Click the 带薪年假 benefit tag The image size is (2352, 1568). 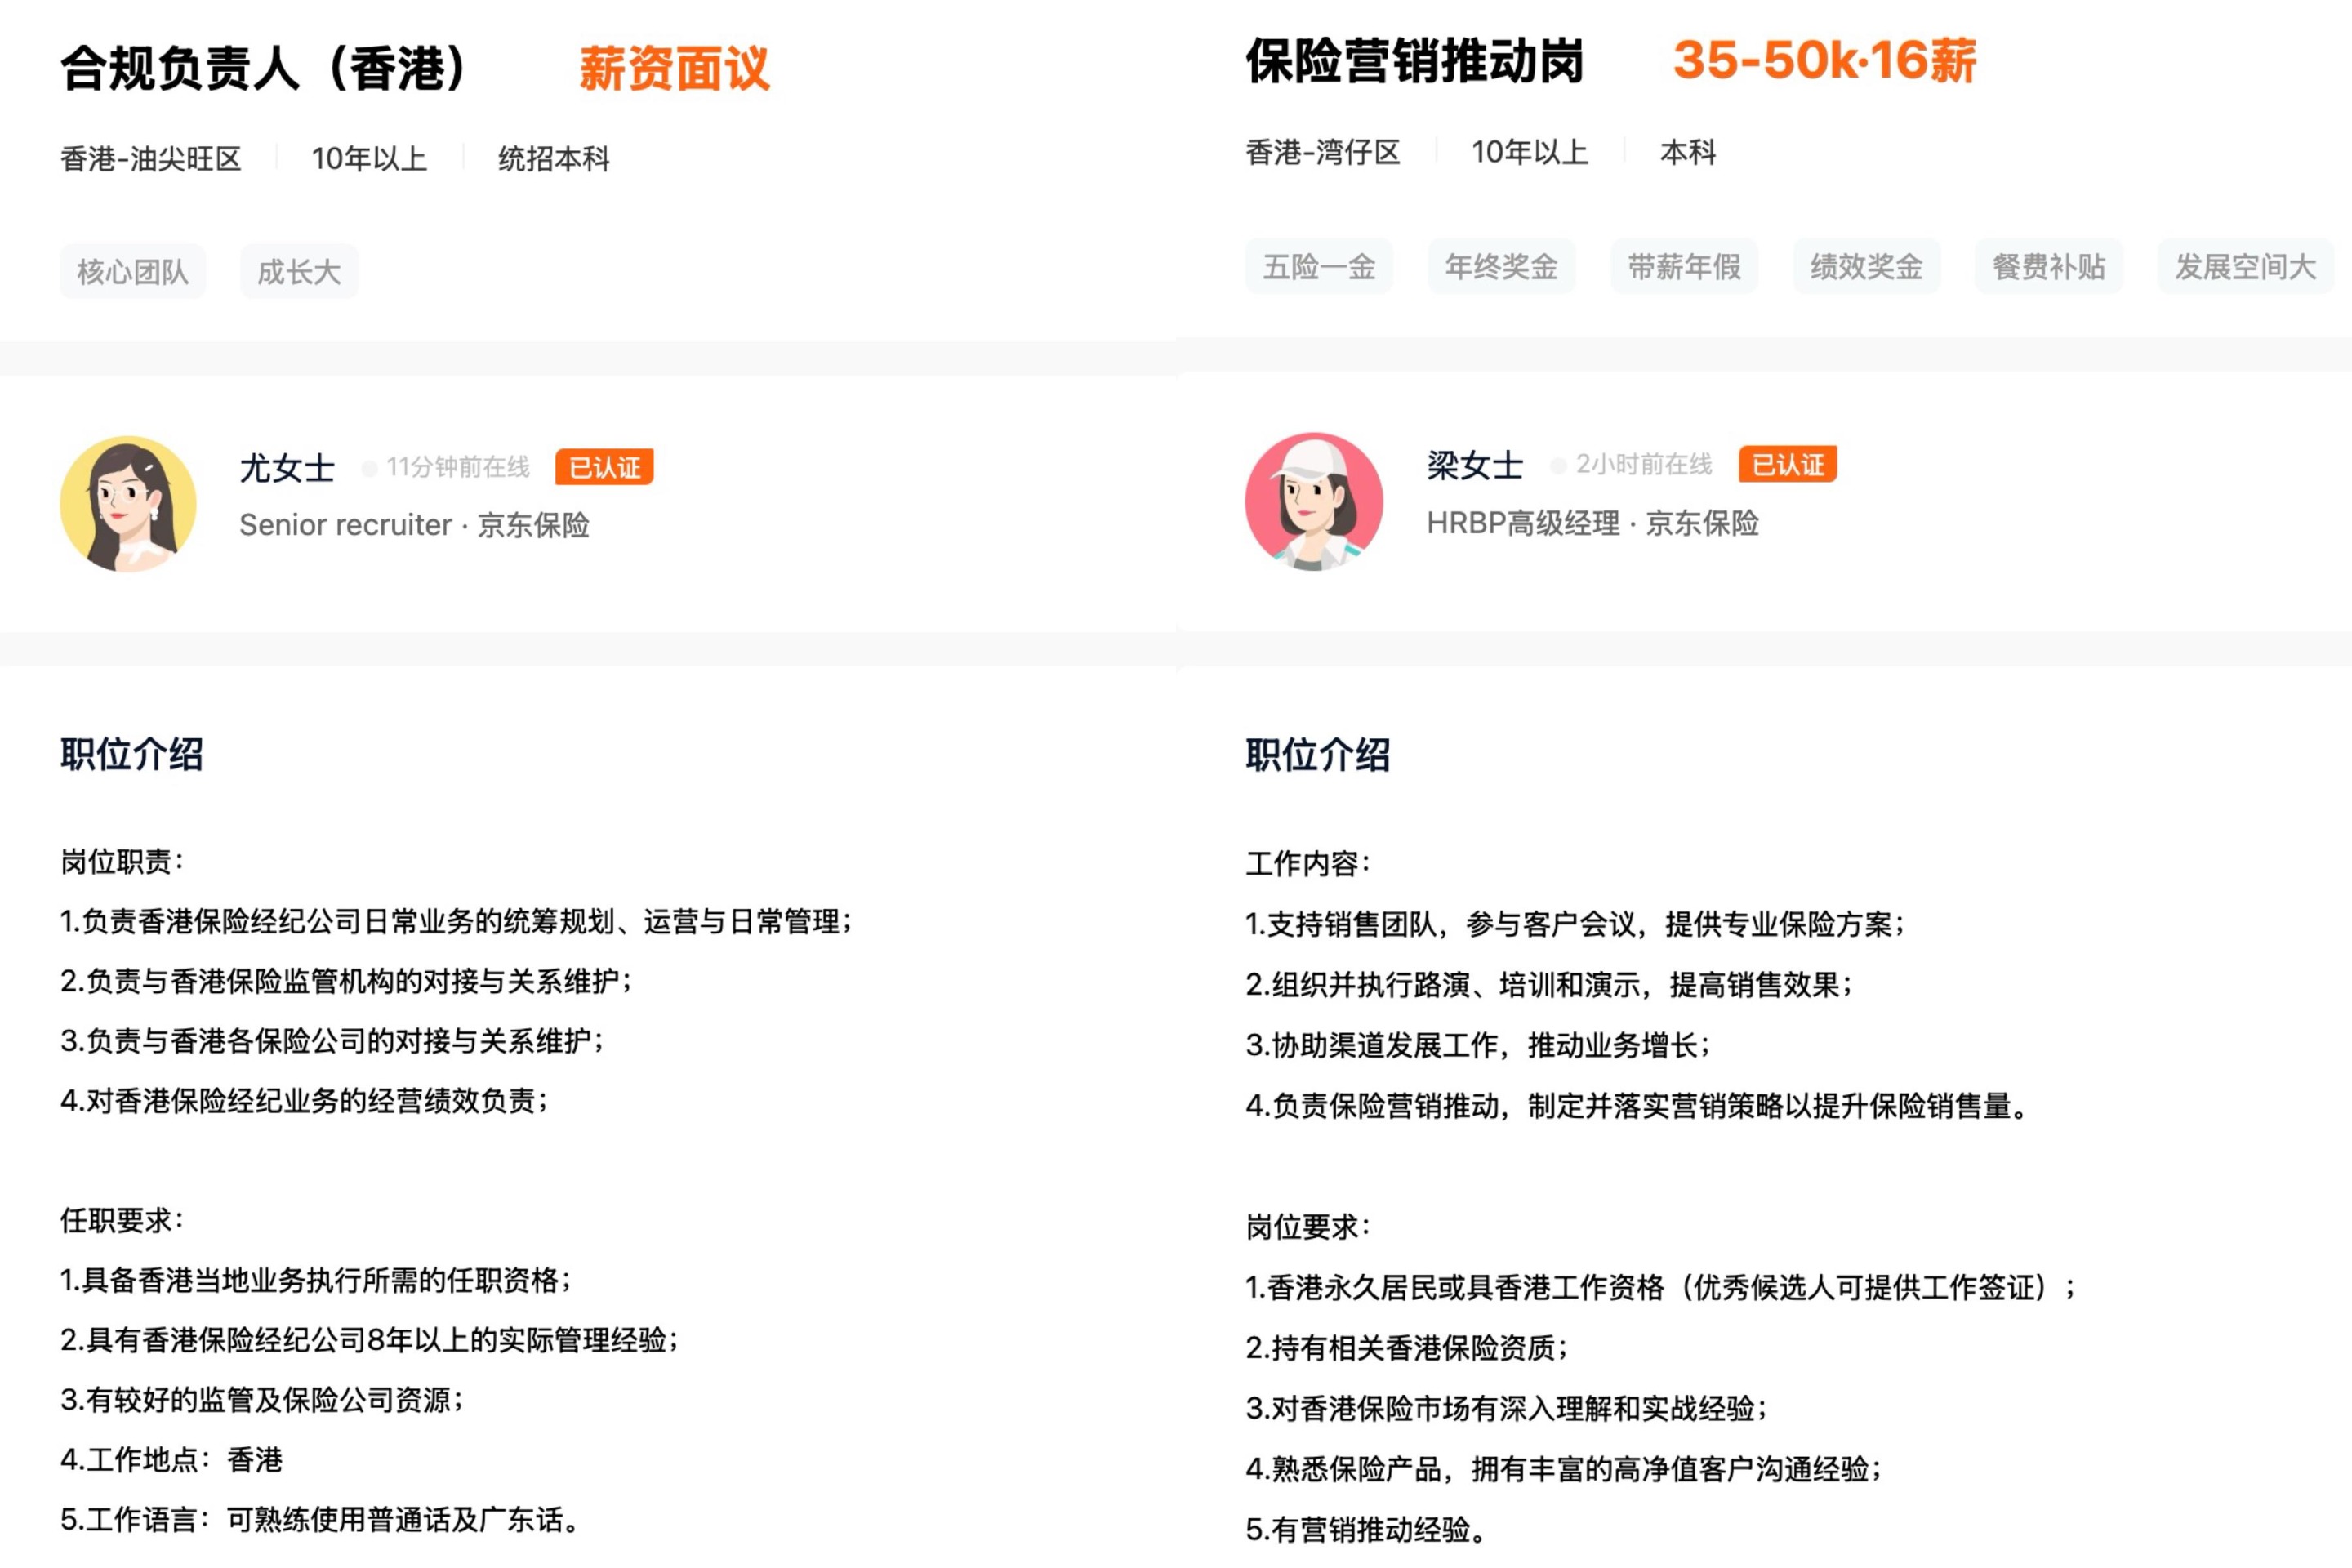(x=1684, y=267)
